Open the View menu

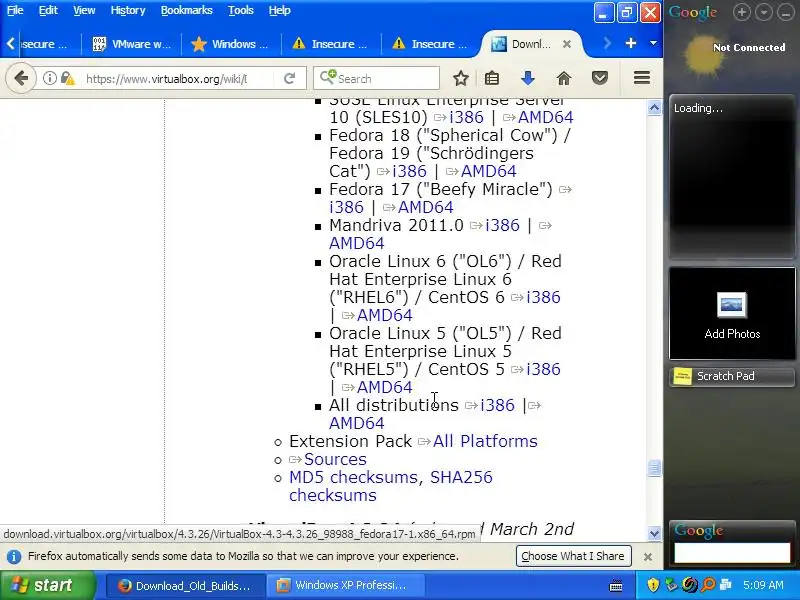click(x=84, y=10)
